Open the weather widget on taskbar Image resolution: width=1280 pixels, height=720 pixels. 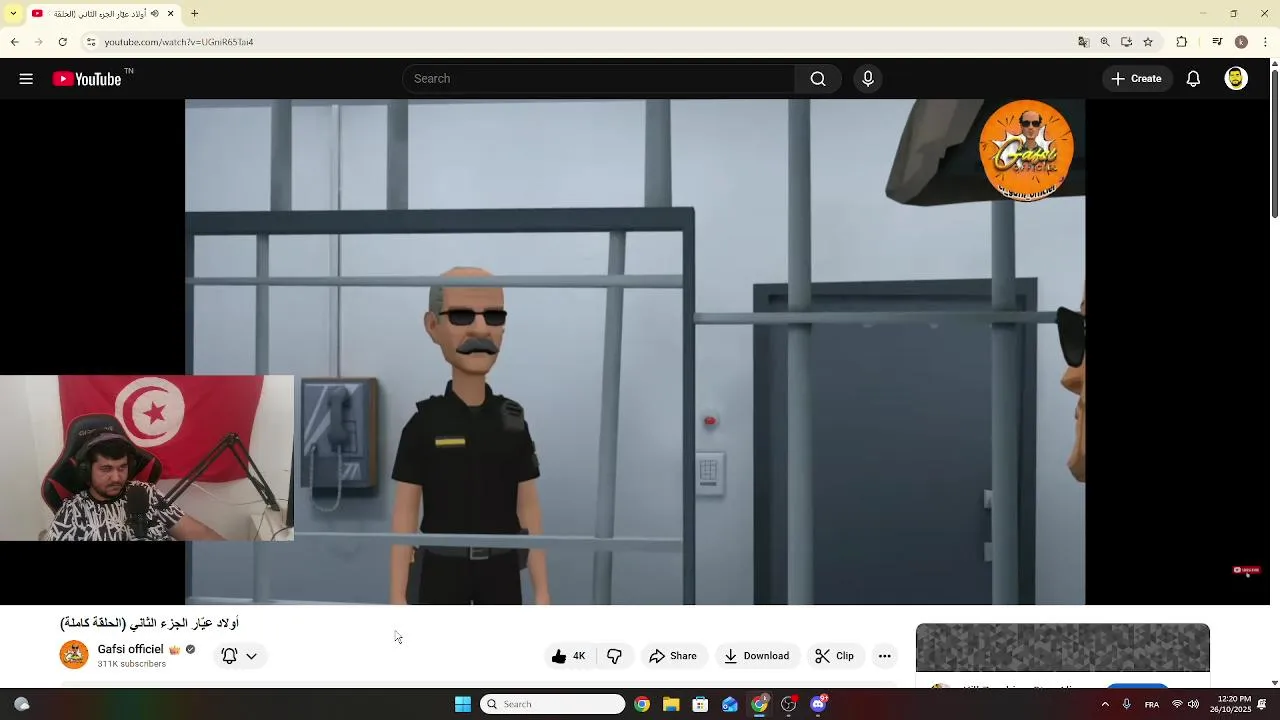click(21, 704)
